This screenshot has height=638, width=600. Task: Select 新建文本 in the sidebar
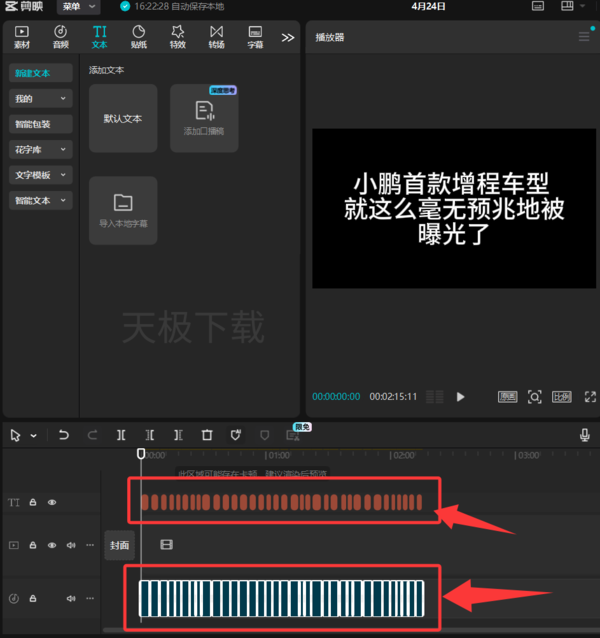[x=41, y=73]
